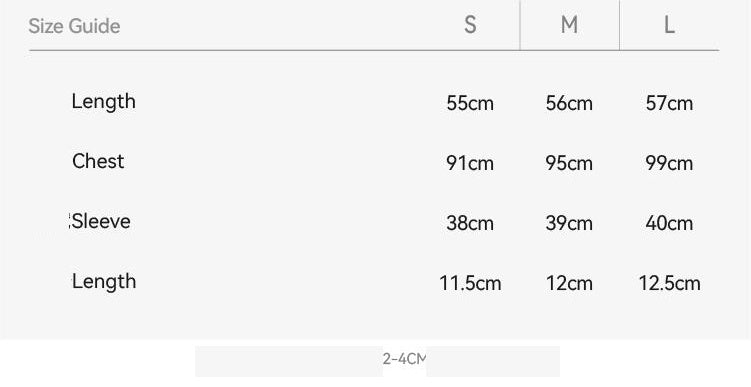Click the Size Guide heading
This screenshot has height=387, width=751.
click(74, 26)
